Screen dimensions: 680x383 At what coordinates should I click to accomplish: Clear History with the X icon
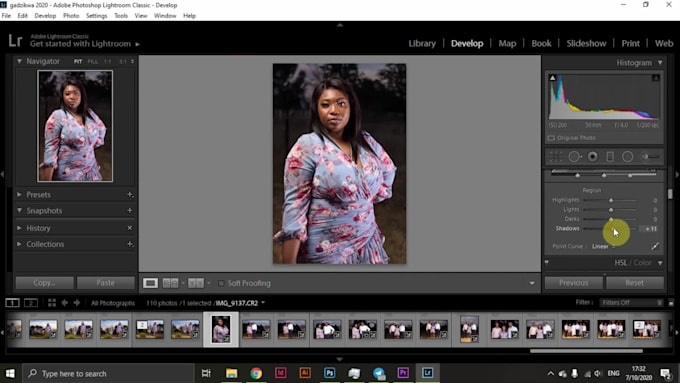pos(130,228)
